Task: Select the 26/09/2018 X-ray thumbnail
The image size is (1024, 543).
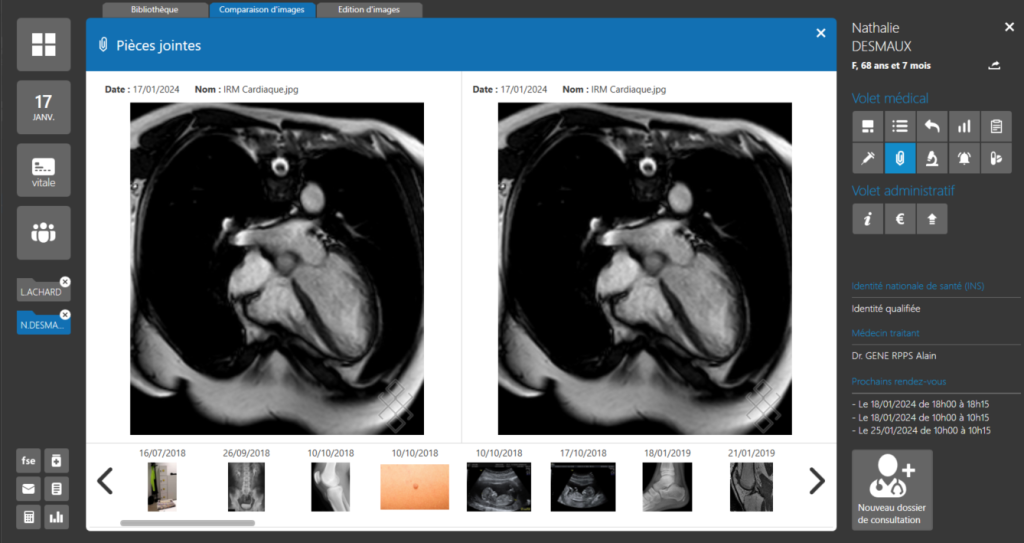Action: click(x=246, y=486)
